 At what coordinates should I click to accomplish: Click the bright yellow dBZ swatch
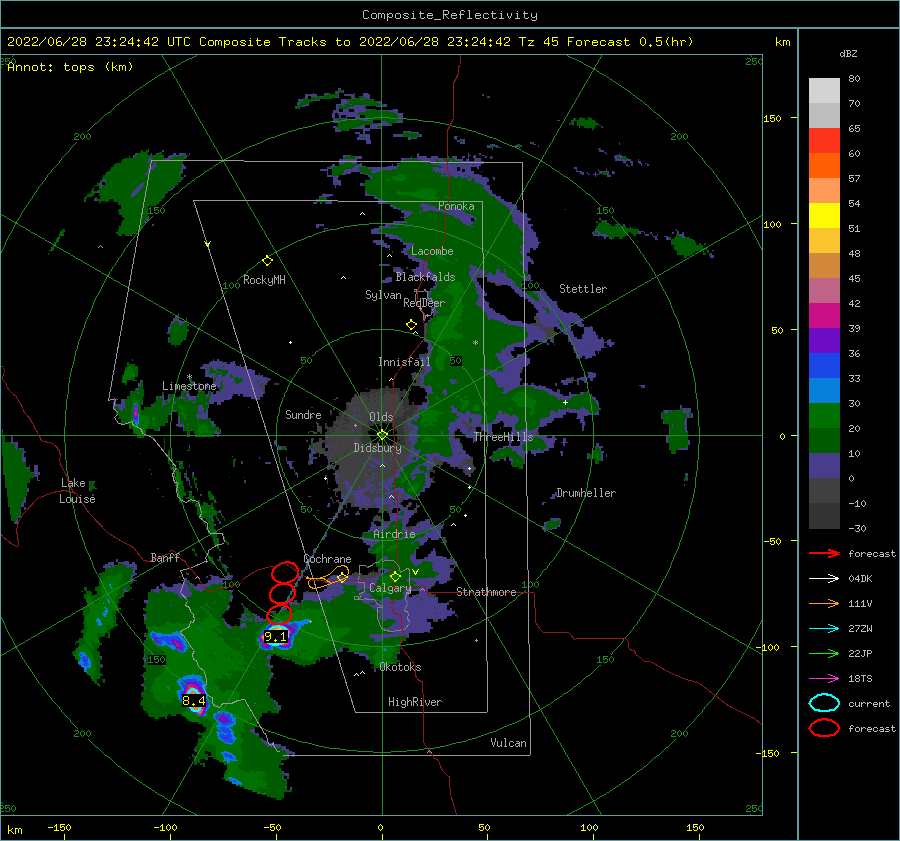824,215
